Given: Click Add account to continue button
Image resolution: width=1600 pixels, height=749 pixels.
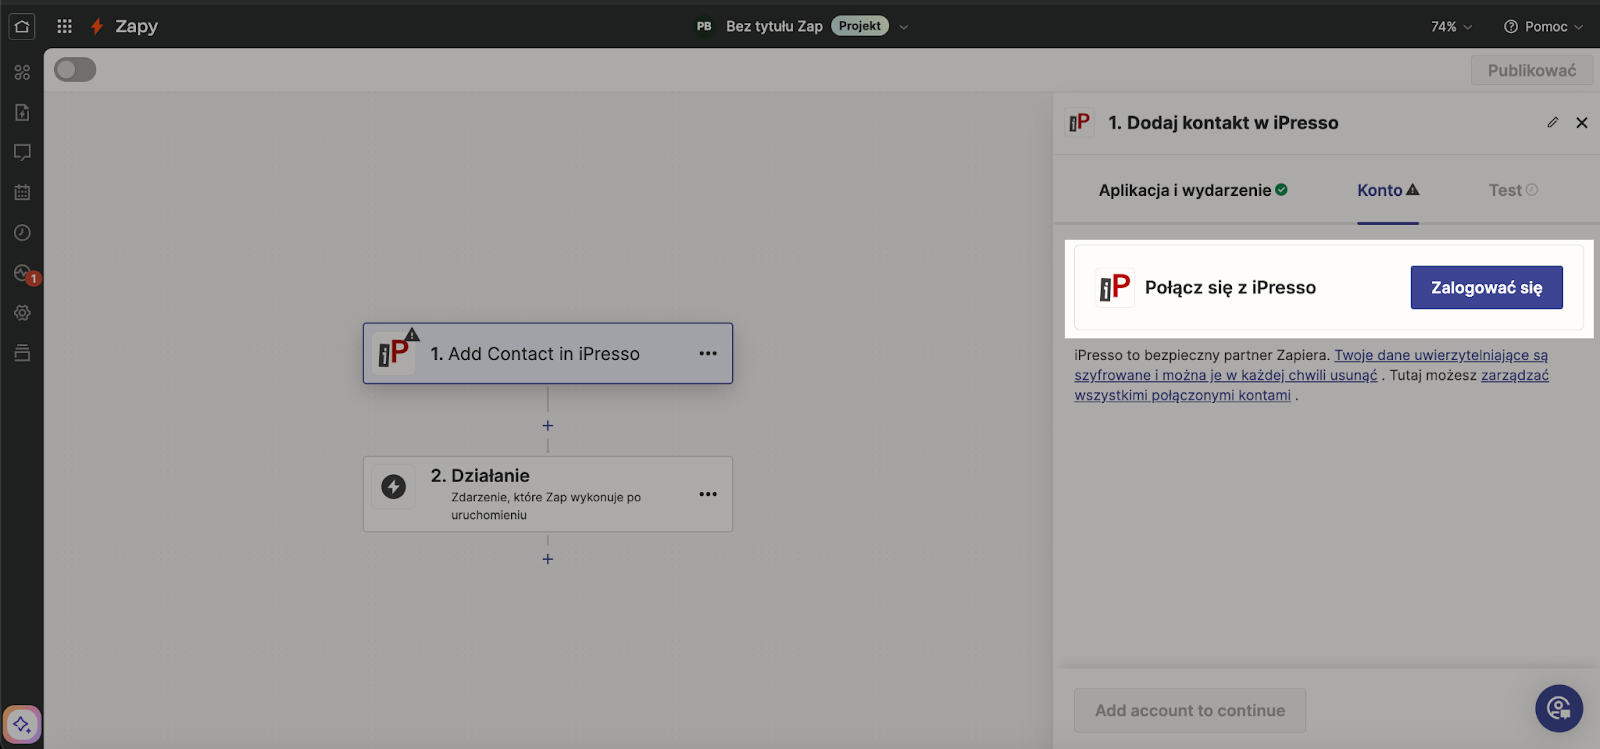Looking at the screenshot, I should pyautogui.click(x=1190, y=710).
